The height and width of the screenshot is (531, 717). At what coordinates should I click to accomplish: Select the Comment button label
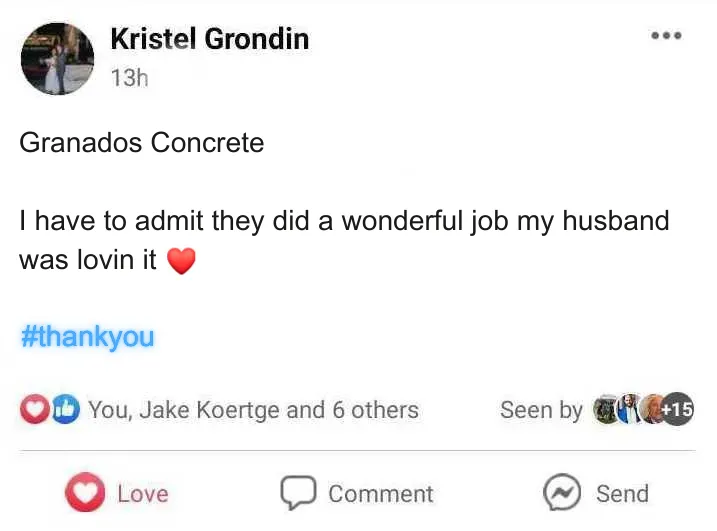[x=381, y=494]
